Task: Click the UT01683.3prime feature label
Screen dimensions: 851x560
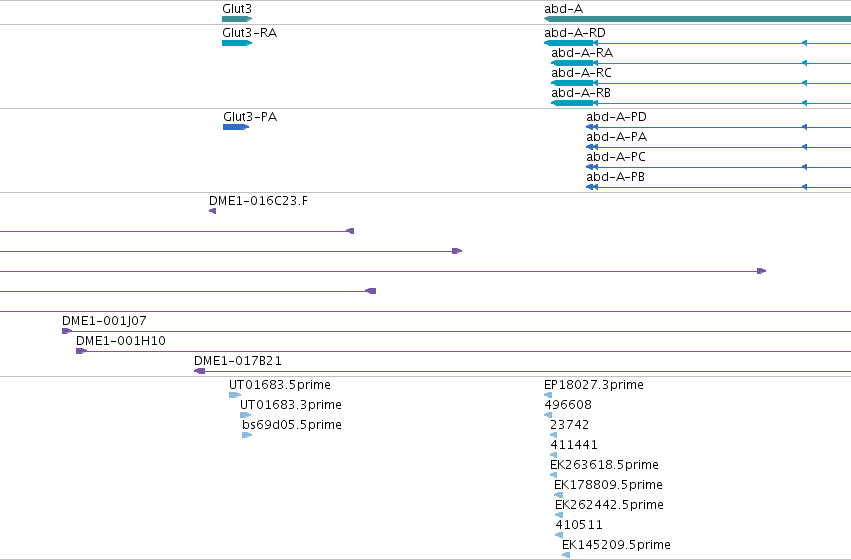Action: pyautogui.click(x=291, y=405)
